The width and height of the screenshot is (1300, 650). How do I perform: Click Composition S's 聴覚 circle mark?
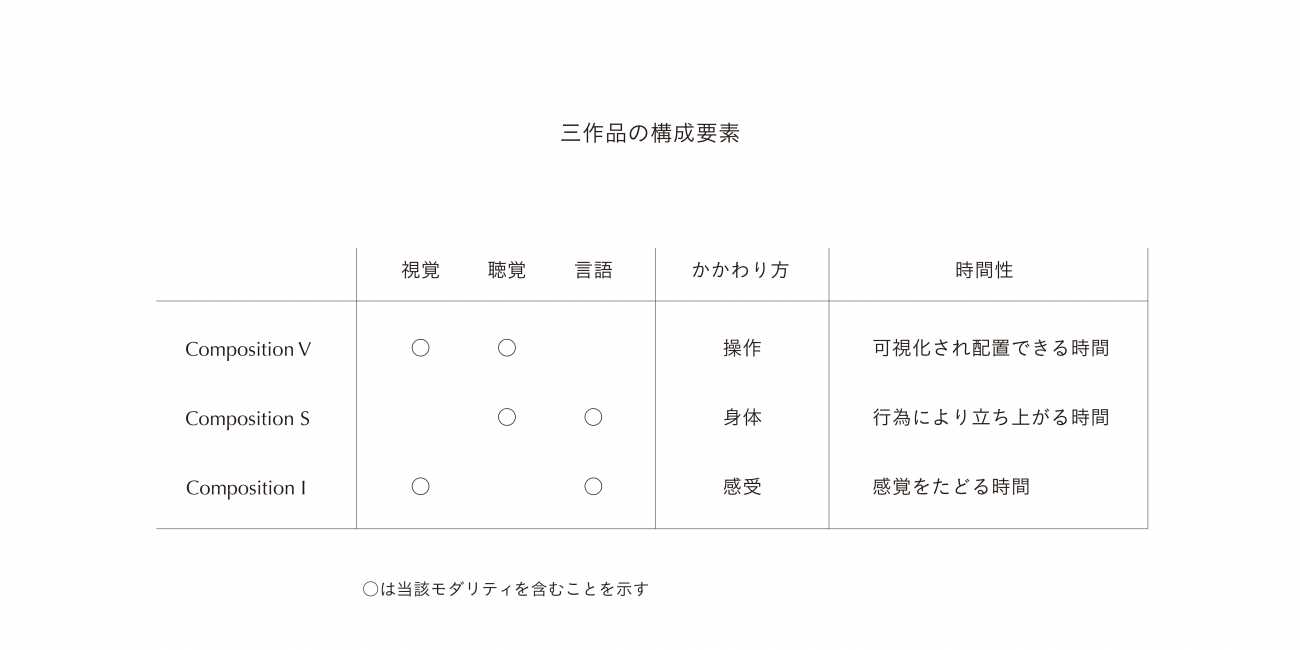[507, 417]
